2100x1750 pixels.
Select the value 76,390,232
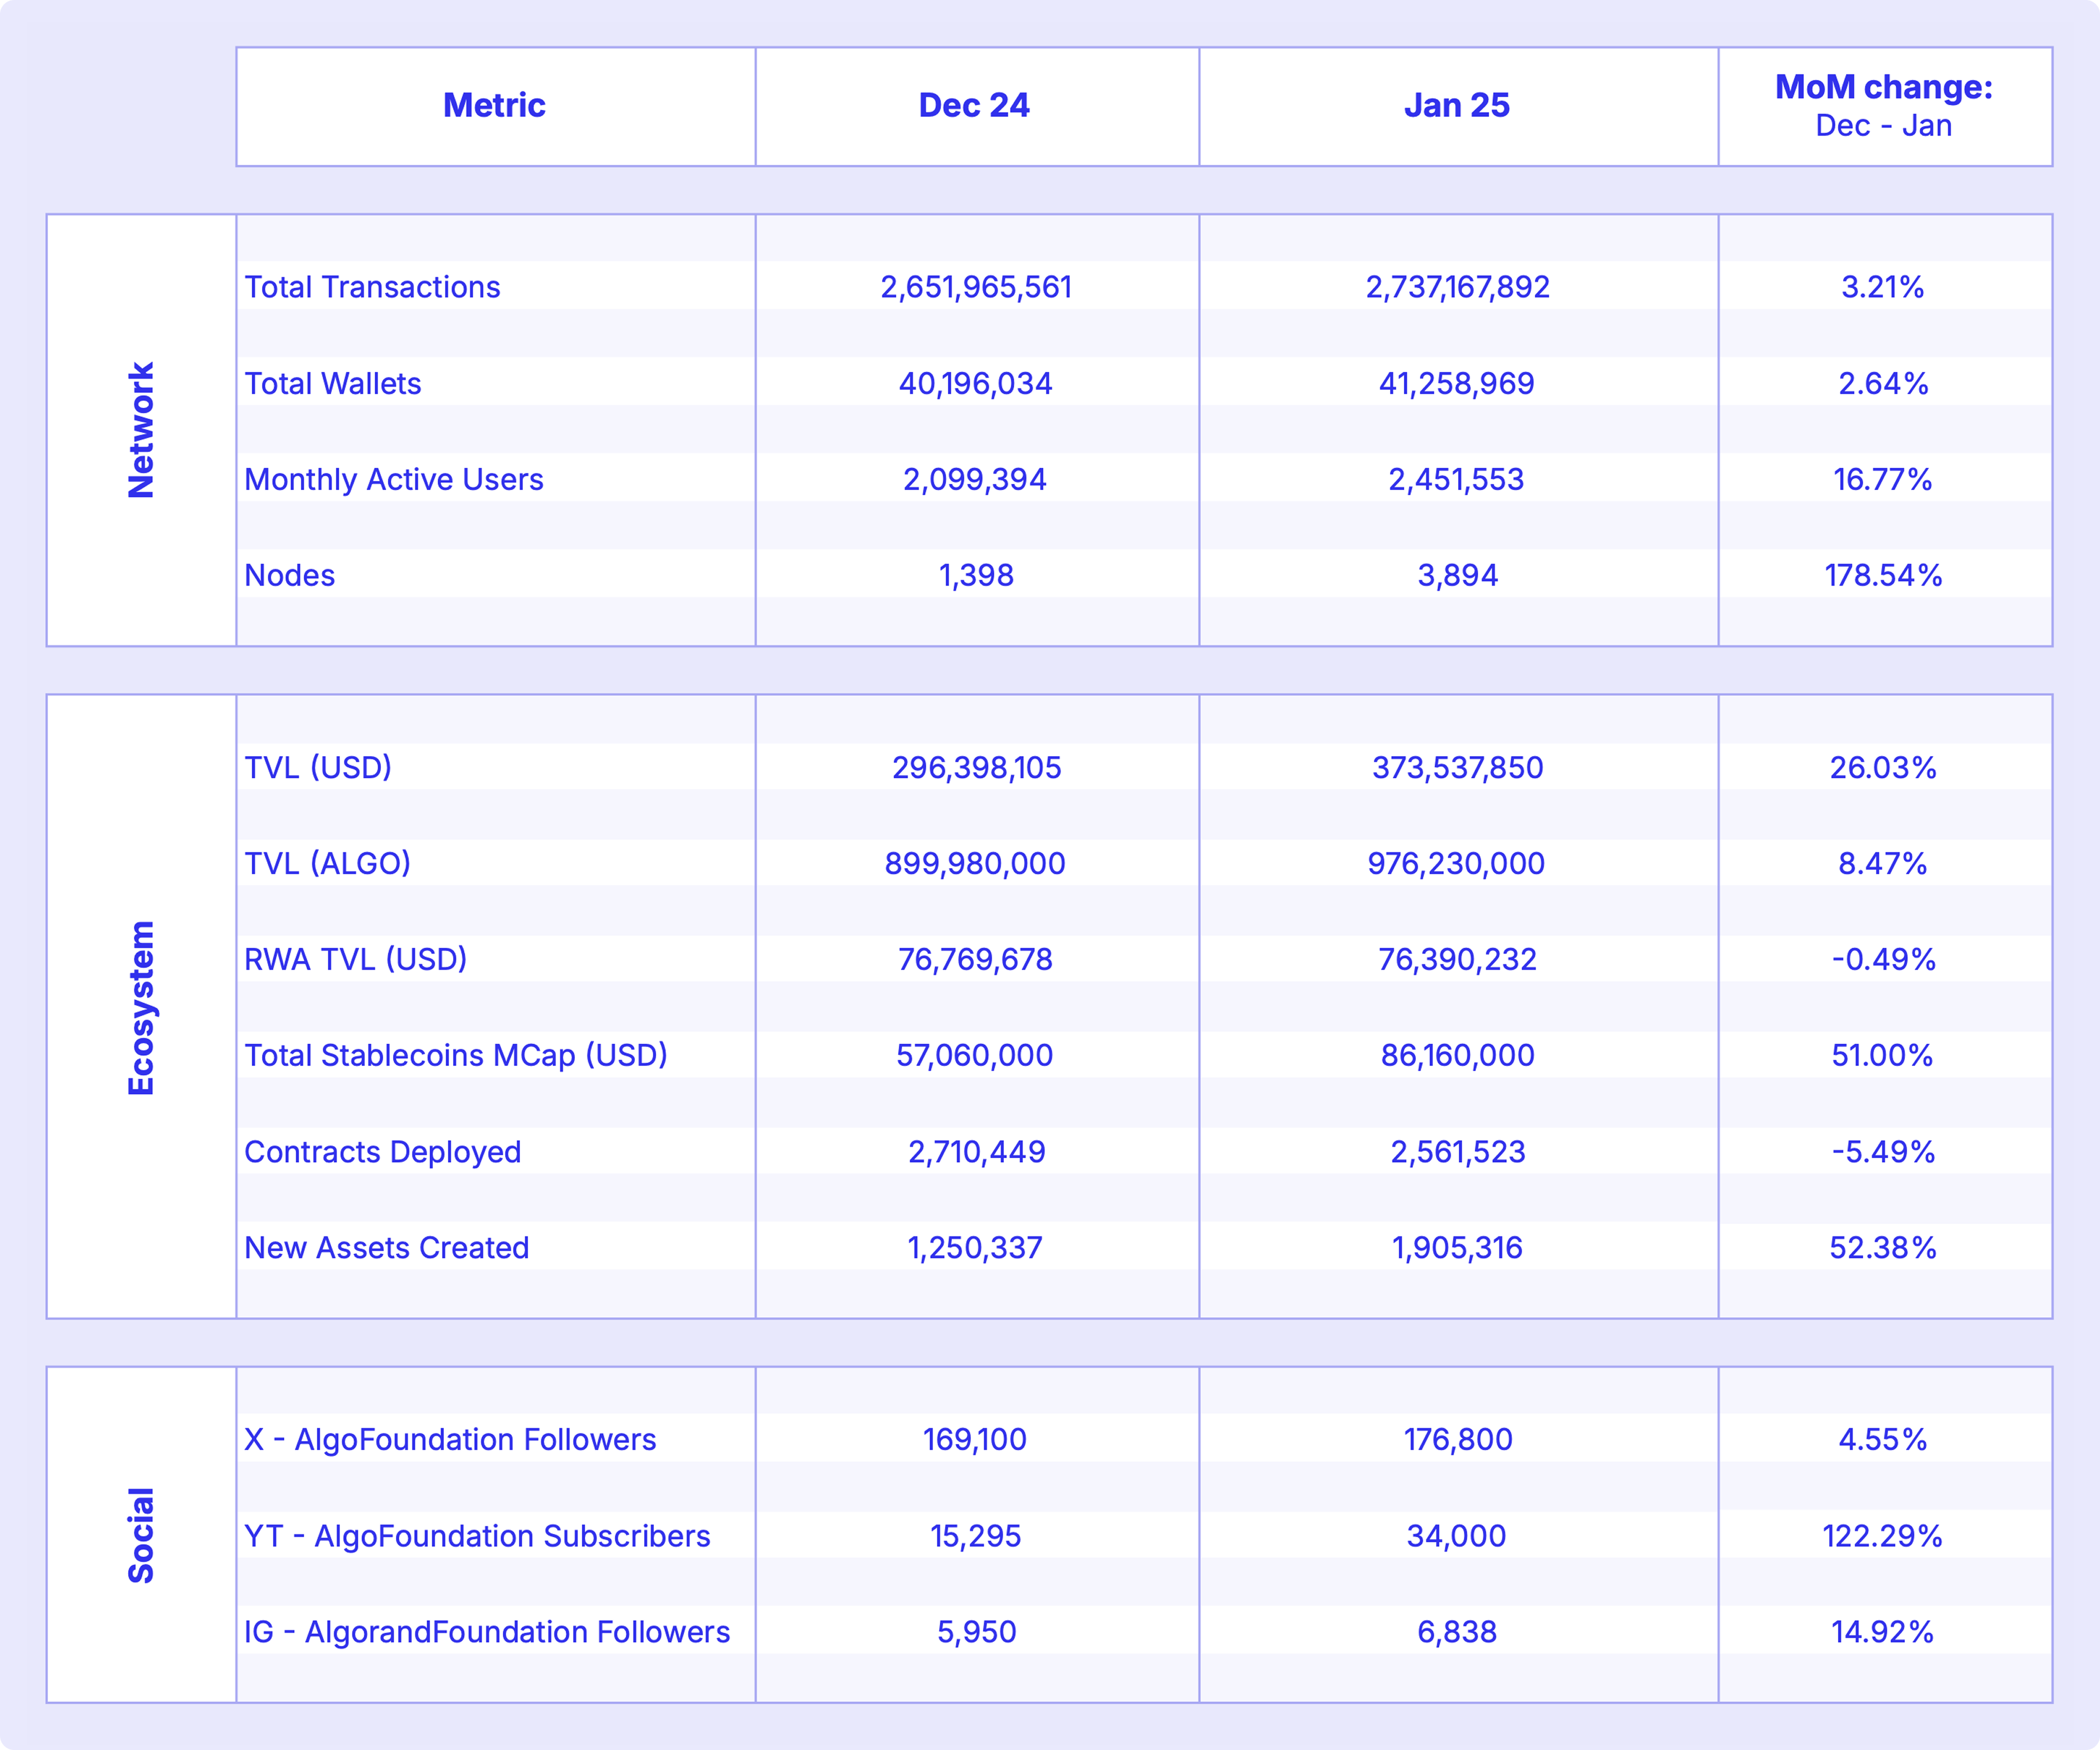pyautogui.click(x=1458, y=959)
